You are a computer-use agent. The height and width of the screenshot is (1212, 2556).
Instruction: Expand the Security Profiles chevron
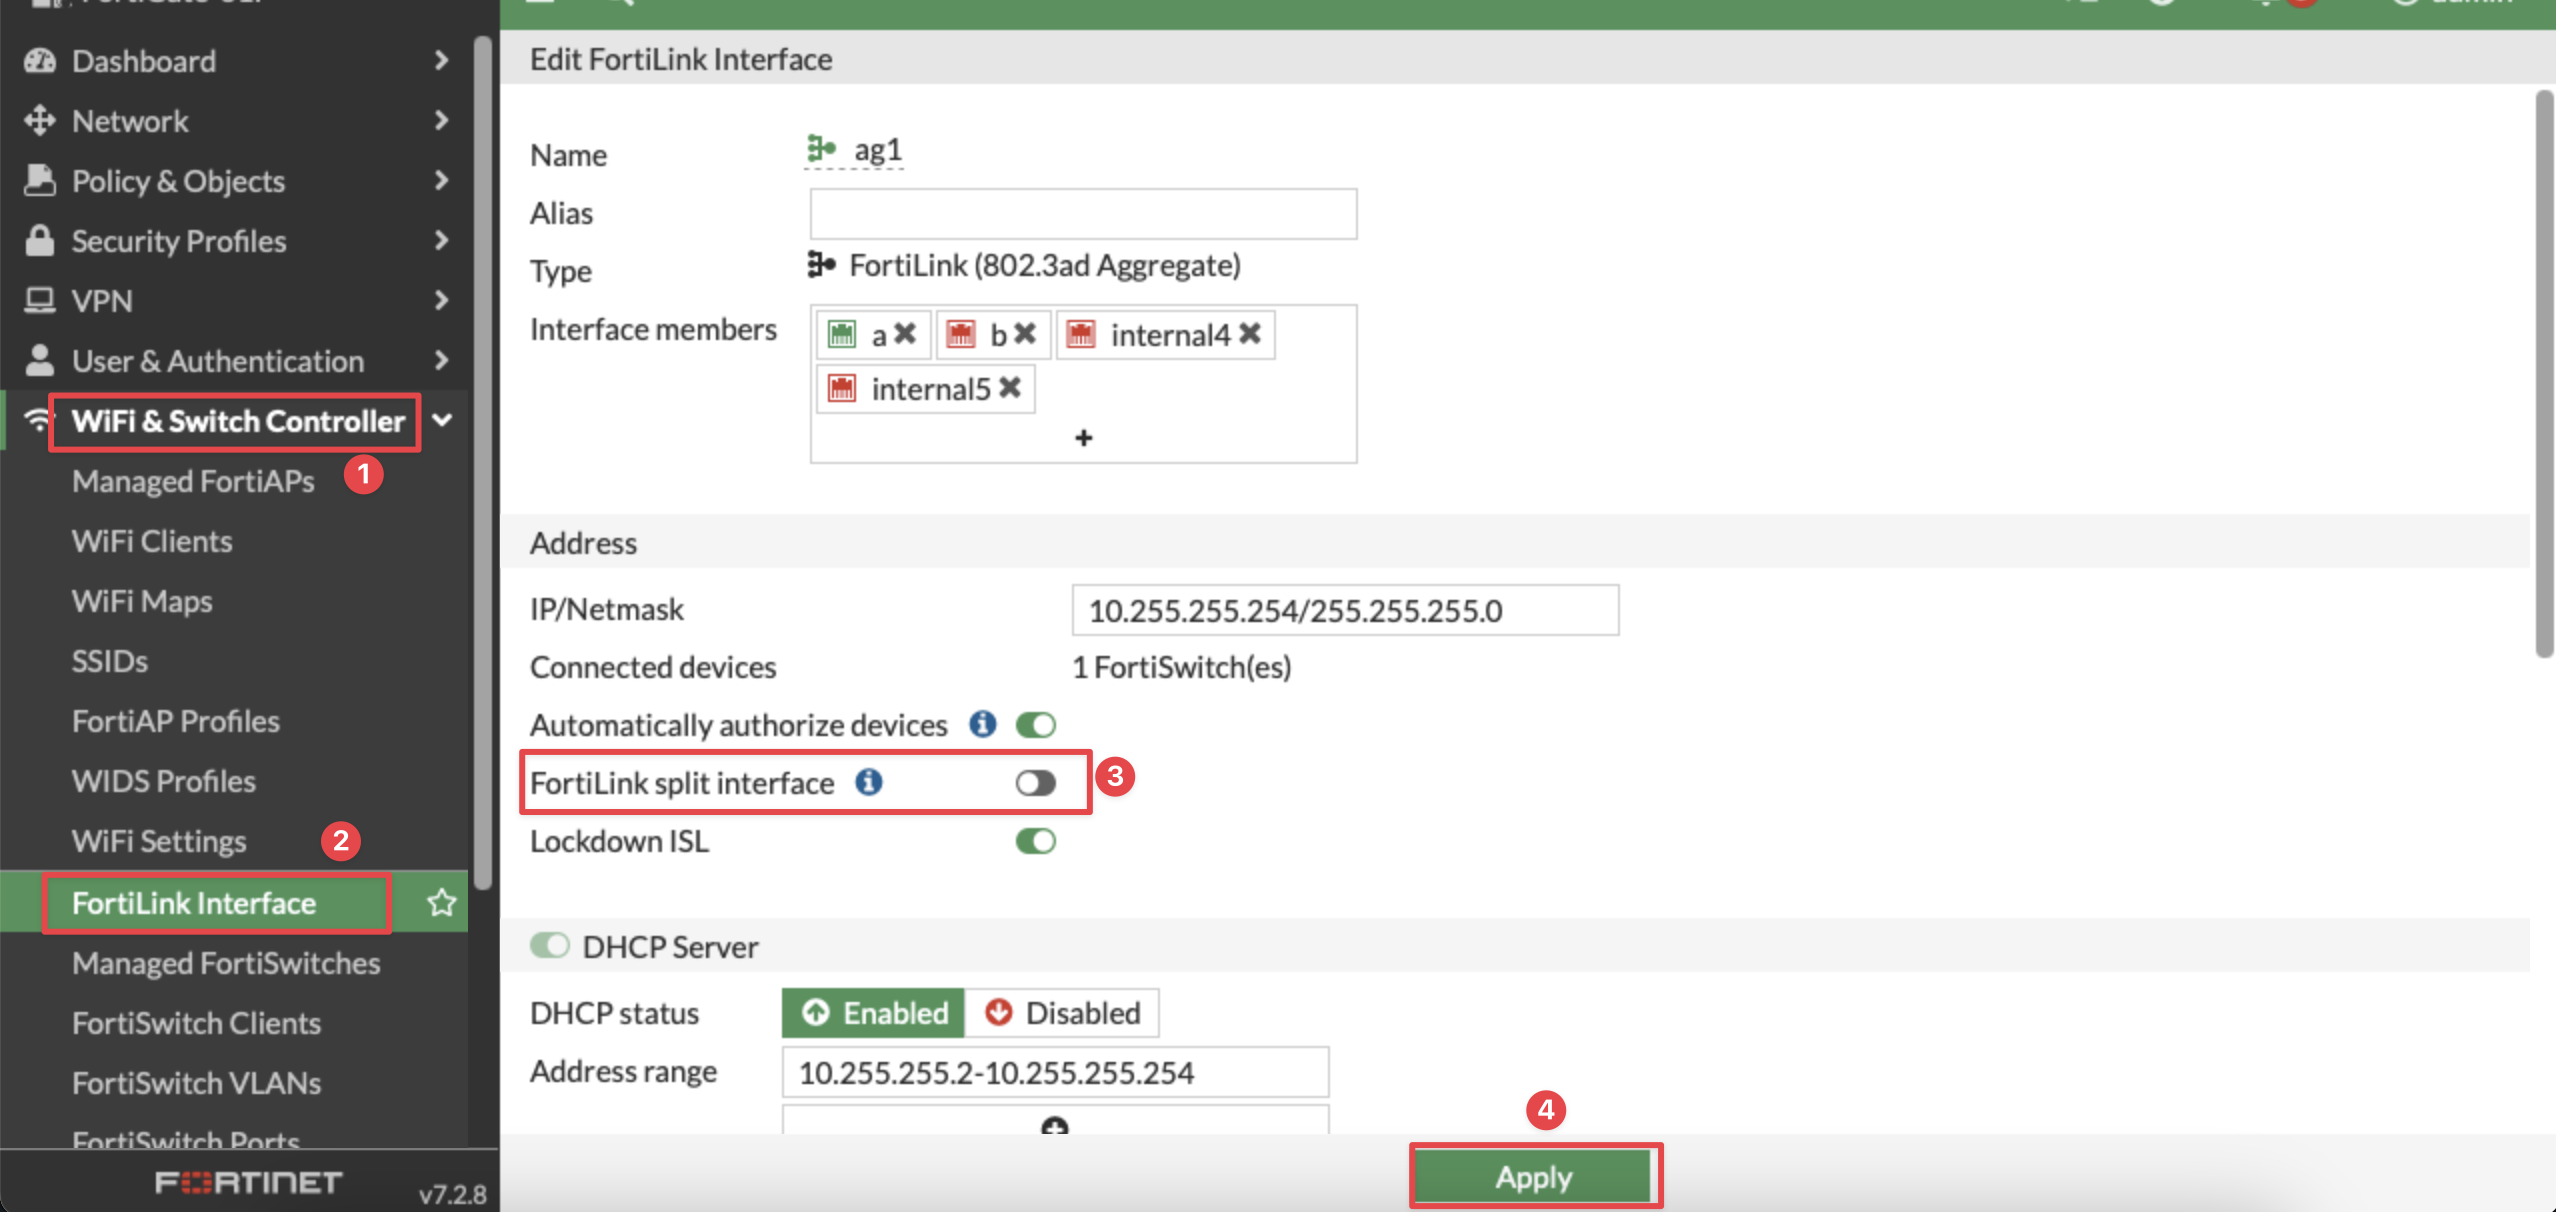coord(441,241)
